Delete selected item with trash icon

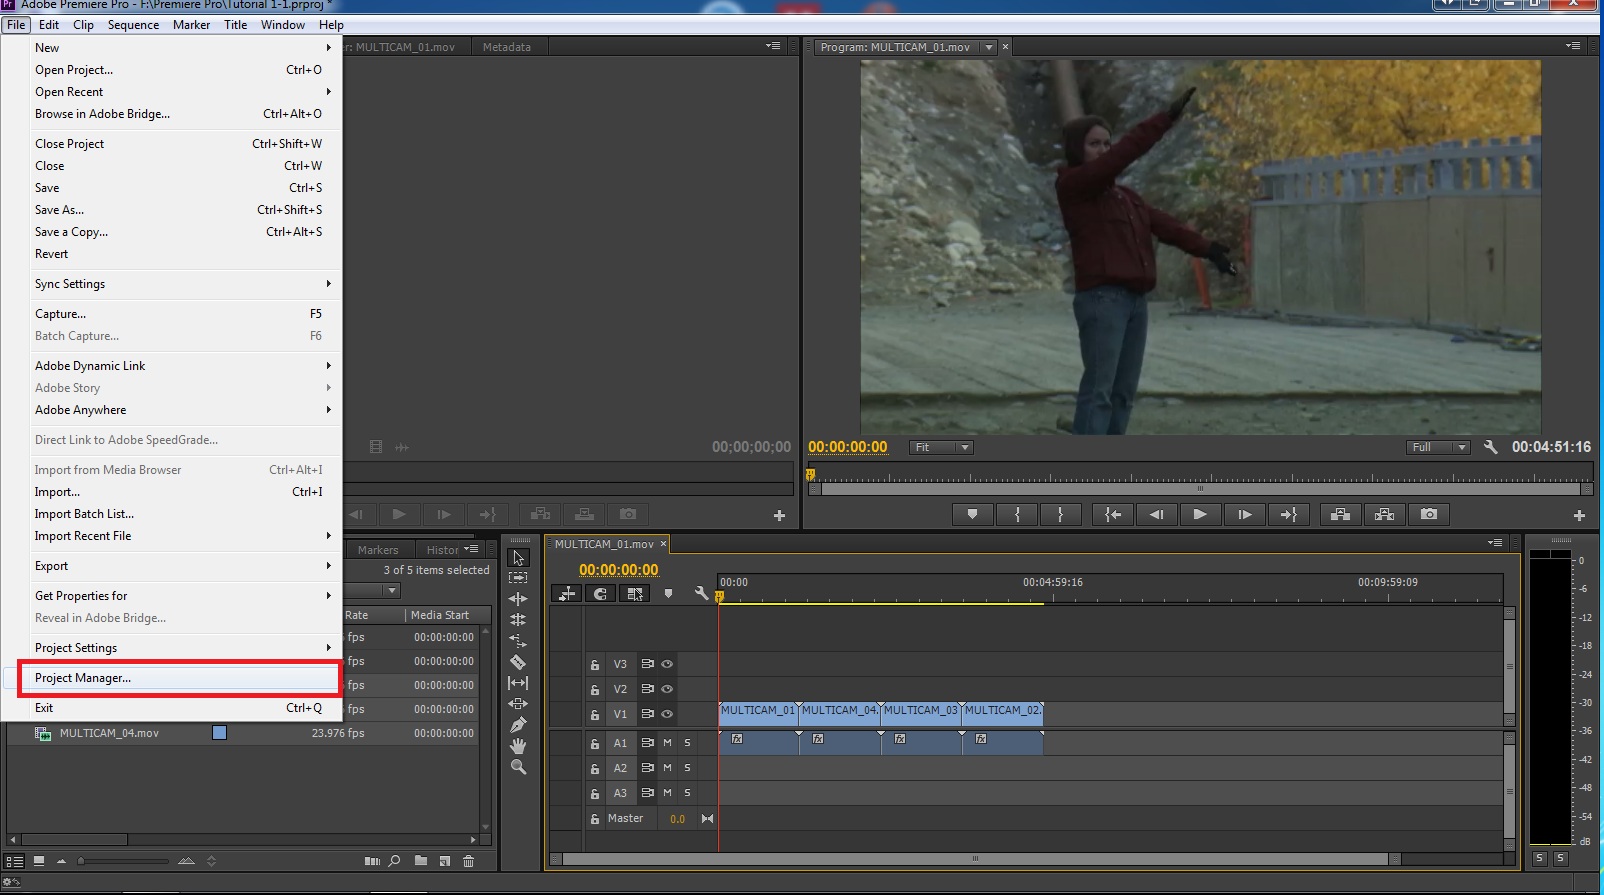(x=468, y=861)
